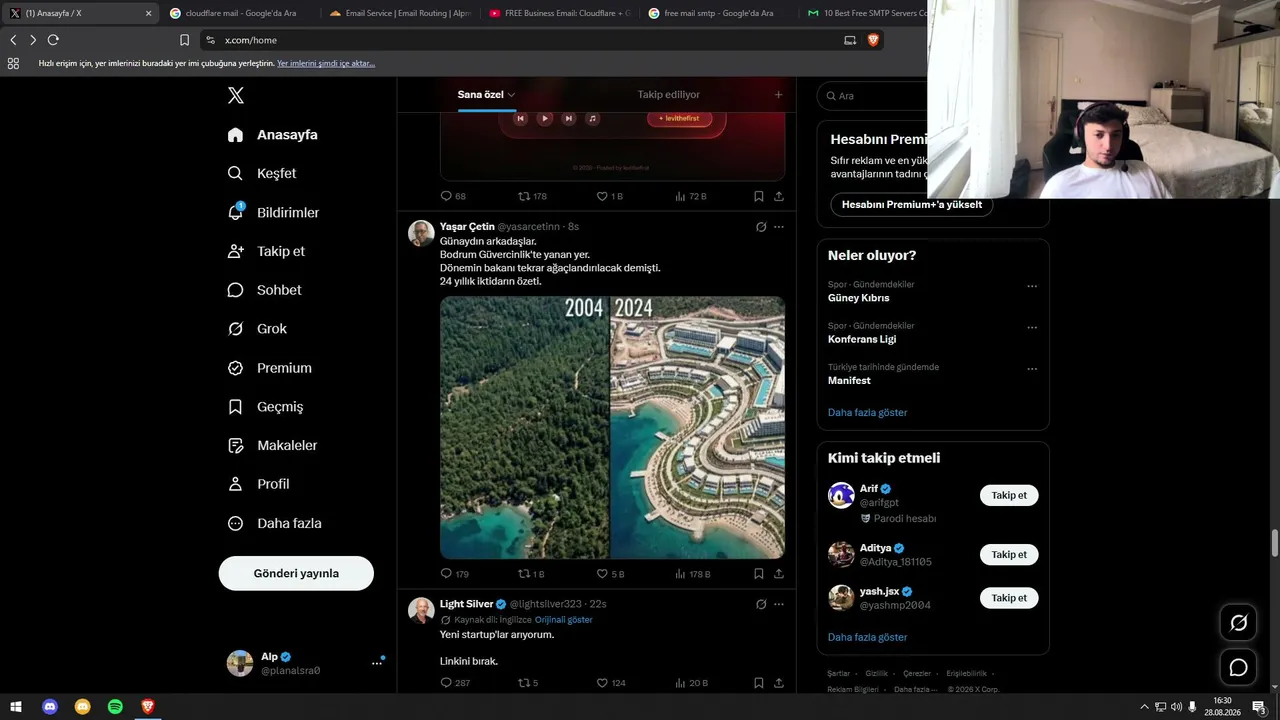Screen dimensions: 1280x720
Task: Expand the Daha fazla sidebar menu
Action: 274,523
